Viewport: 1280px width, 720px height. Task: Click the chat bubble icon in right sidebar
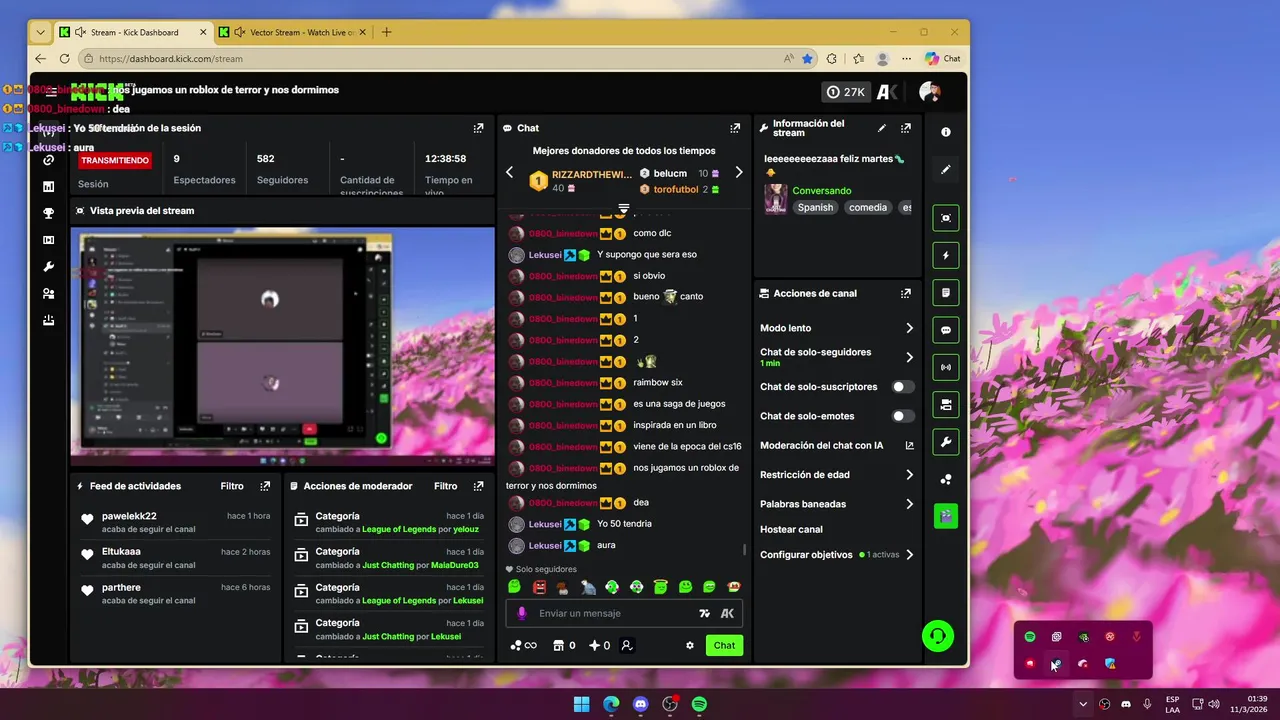tap(946, 330)
